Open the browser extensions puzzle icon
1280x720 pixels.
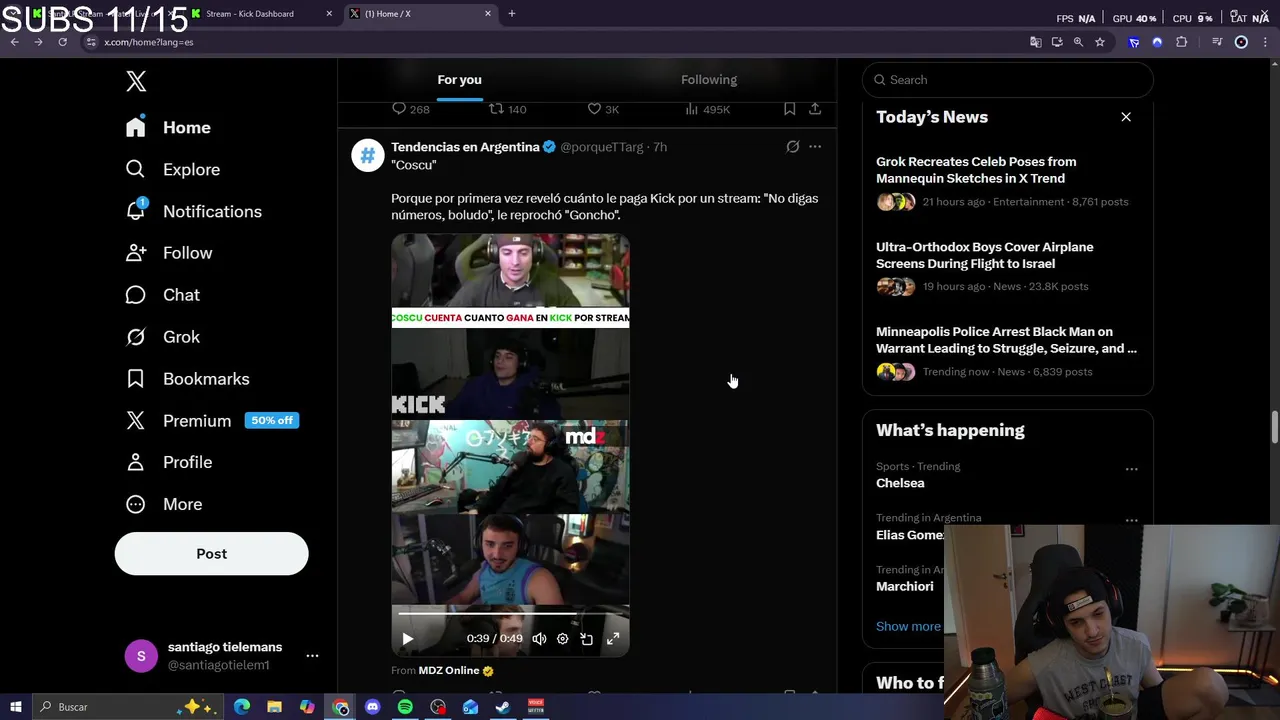pos(1182,42)
